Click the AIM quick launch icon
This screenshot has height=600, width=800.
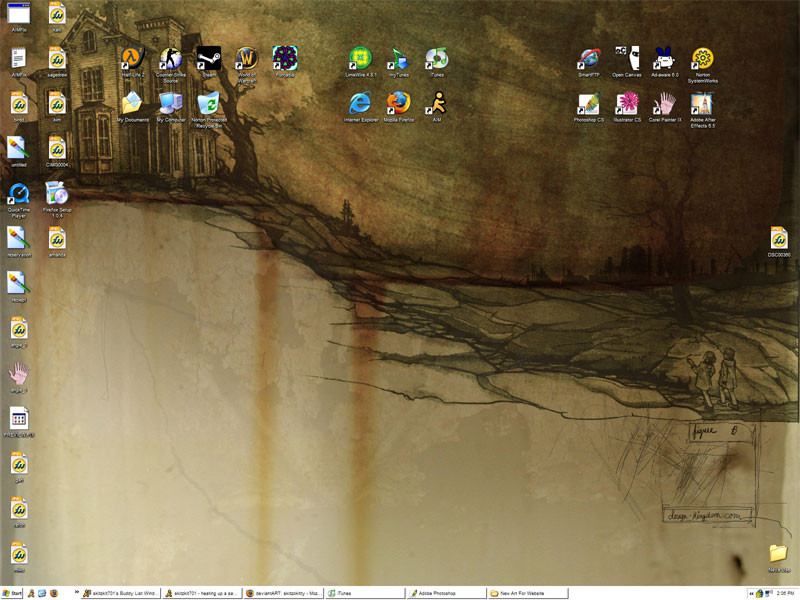point(31,593)
